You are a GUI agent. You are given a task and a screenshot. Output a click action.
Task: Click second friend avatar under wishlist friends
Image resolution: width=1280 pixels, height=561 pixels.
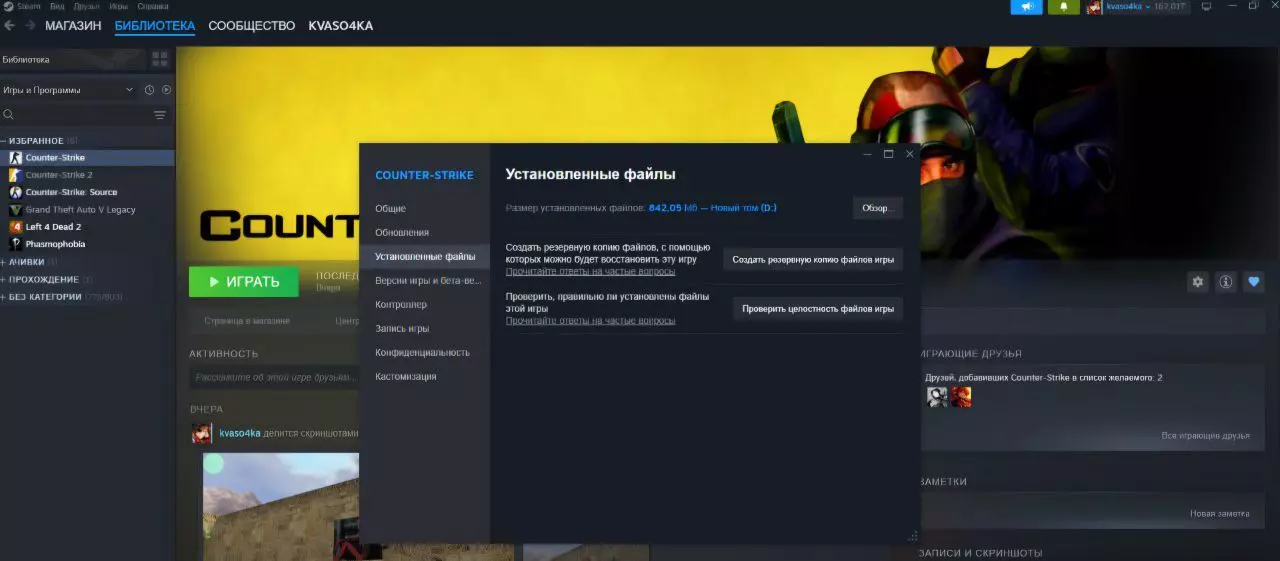[961, 397]
